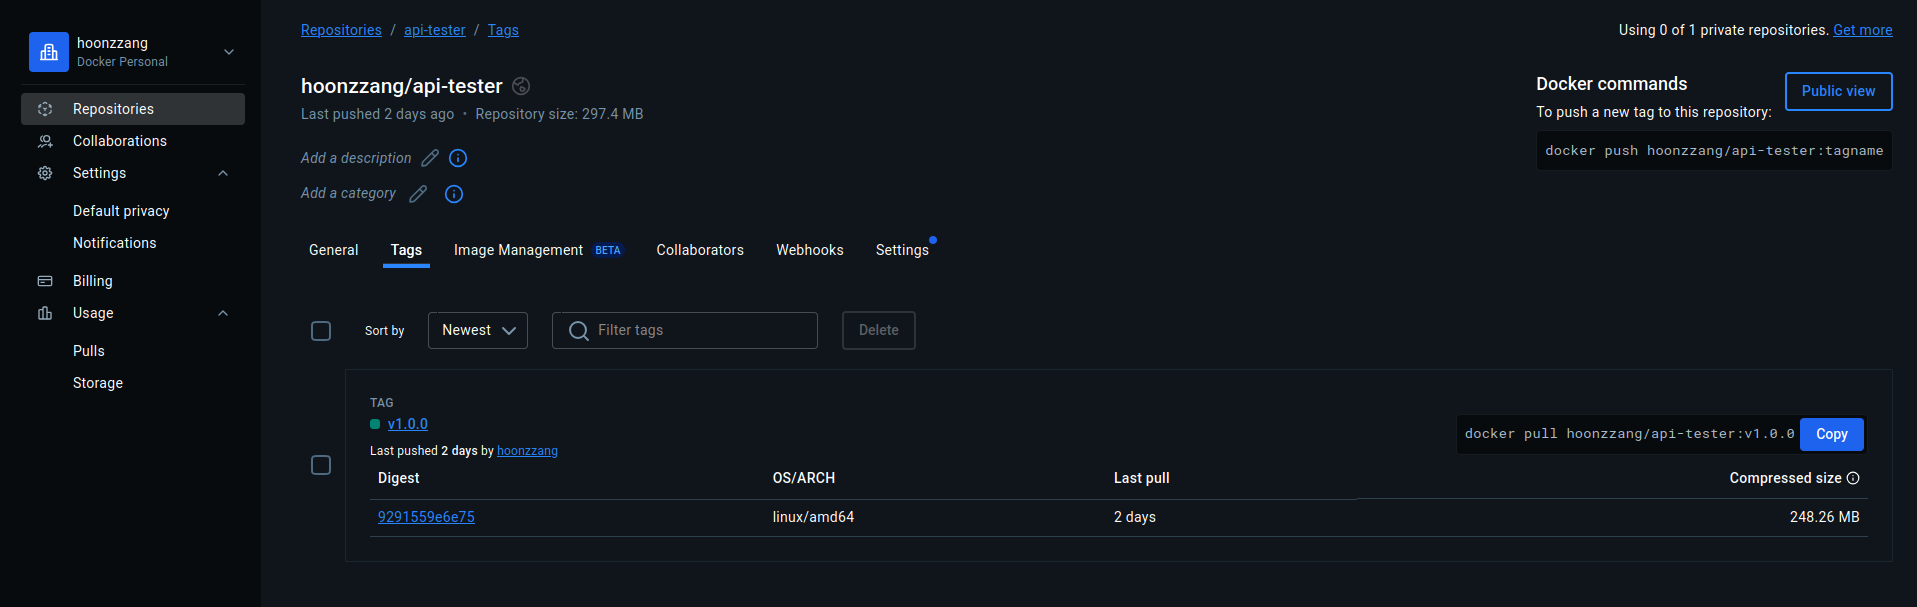Click the hoonzzang organization avatar icon

pos(49,52)
